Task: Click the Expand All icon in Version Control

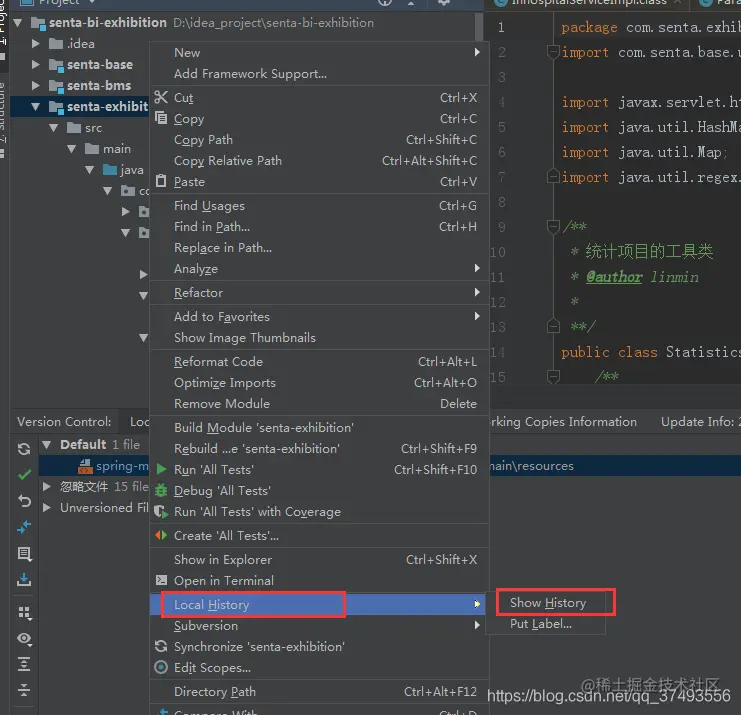Action: coord(24,664)
